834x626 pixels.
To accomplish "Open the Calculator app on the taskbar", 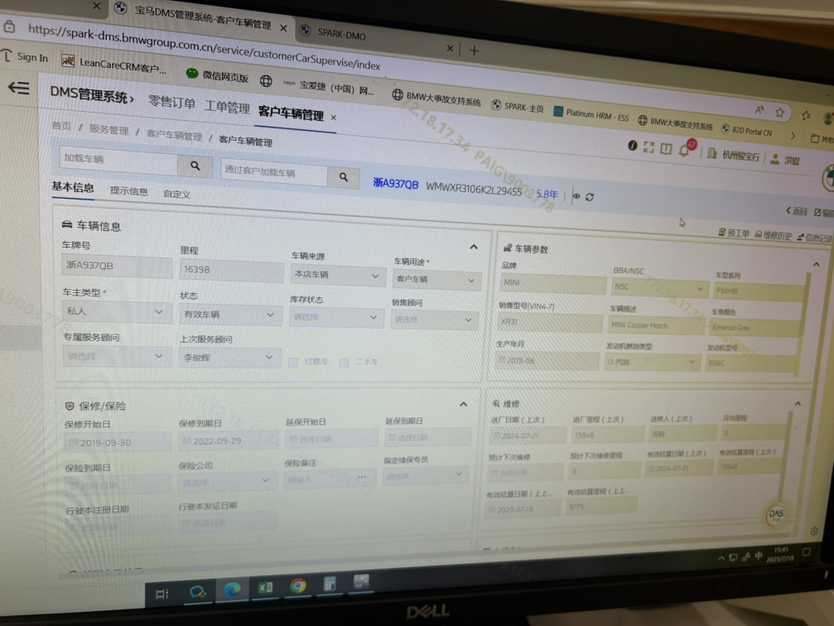I will 330,584.
